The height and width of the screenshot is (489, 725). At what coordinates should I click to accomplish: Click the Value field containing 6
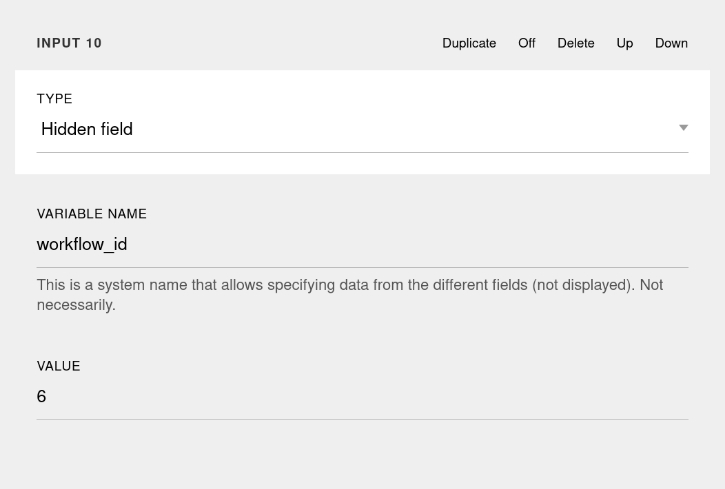[x=362, y=396]
